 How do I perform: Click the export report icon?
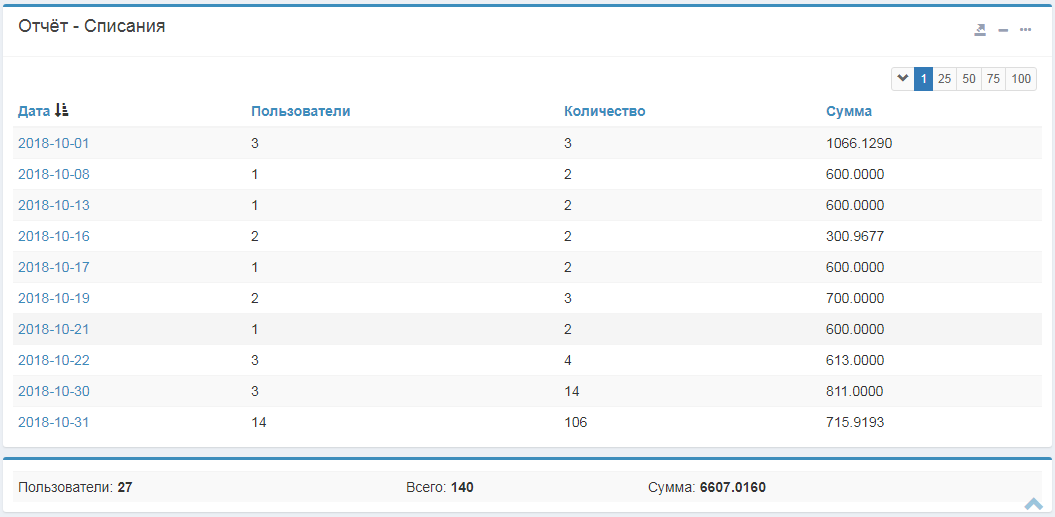point(980,30)
